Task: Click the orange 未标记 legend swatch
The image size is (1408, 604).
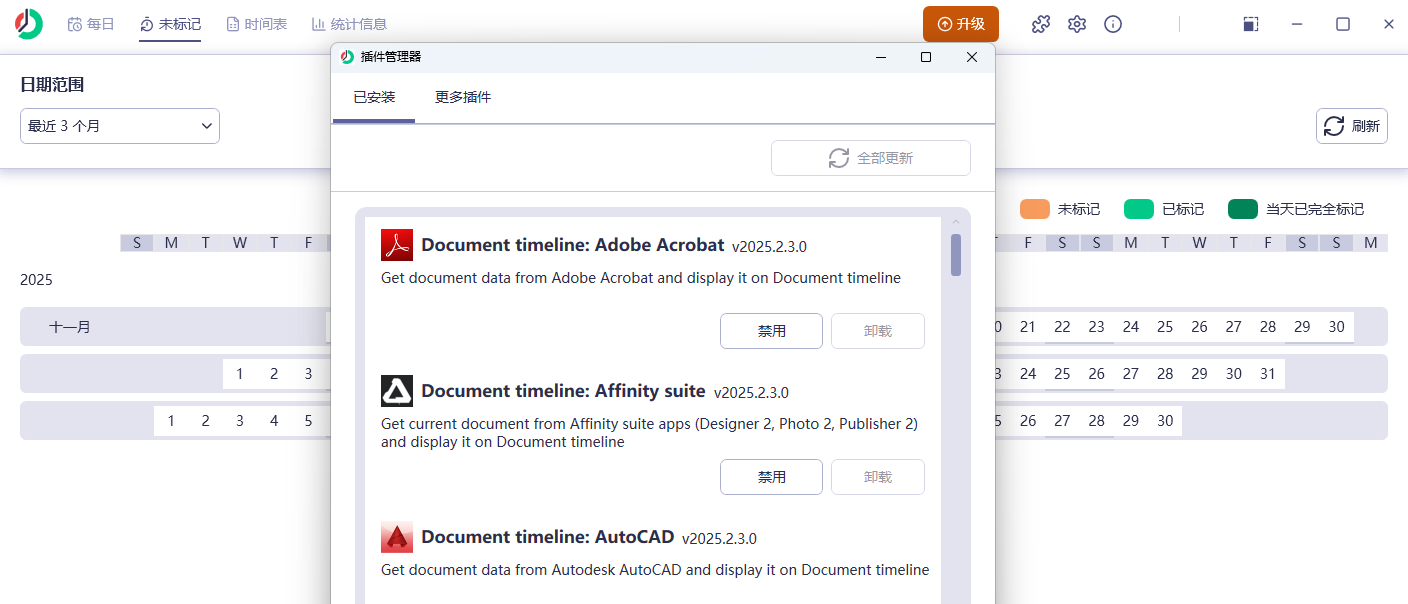Action: [x=1033, y=208]
